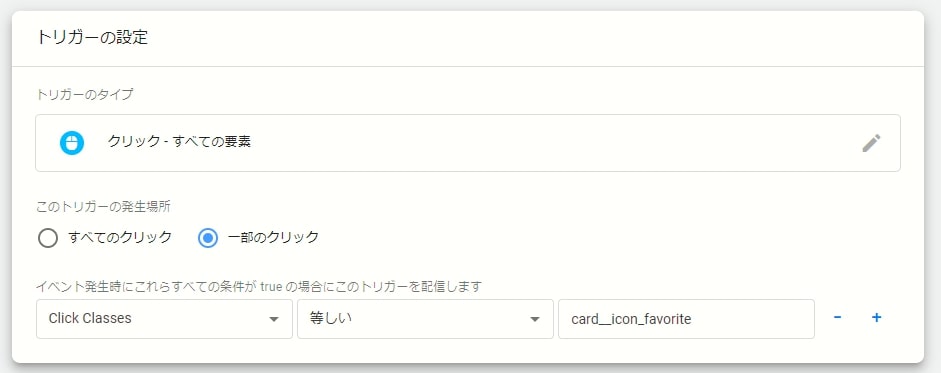Click empty area of the trigger type box
The image size is (941, 373).
click(x=540, y=143)
